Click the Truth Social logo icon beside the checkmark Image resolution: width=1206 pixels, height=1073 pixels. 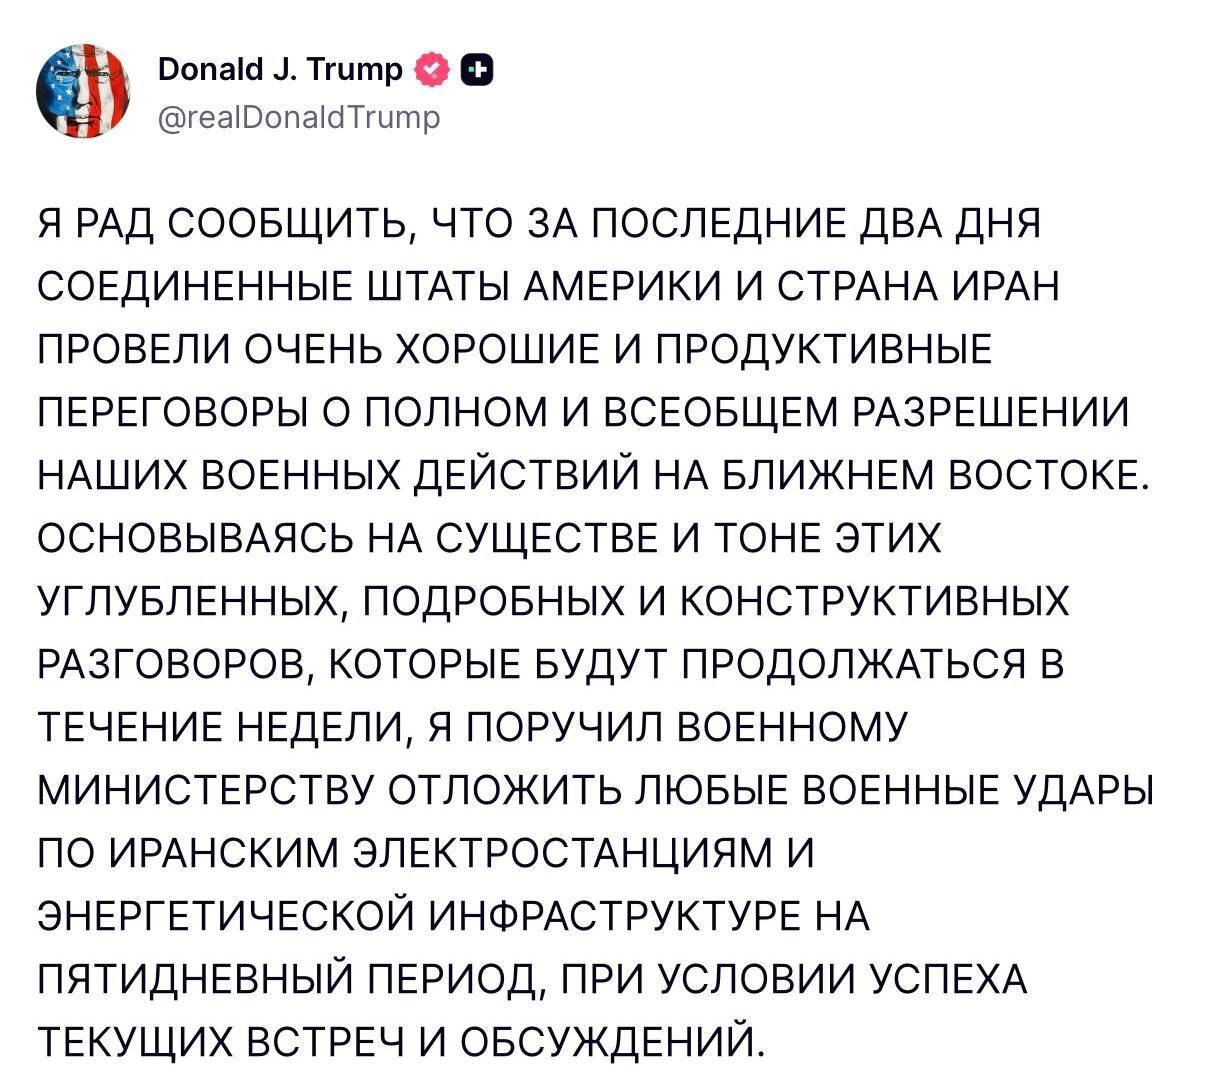(x=477, y=70)
